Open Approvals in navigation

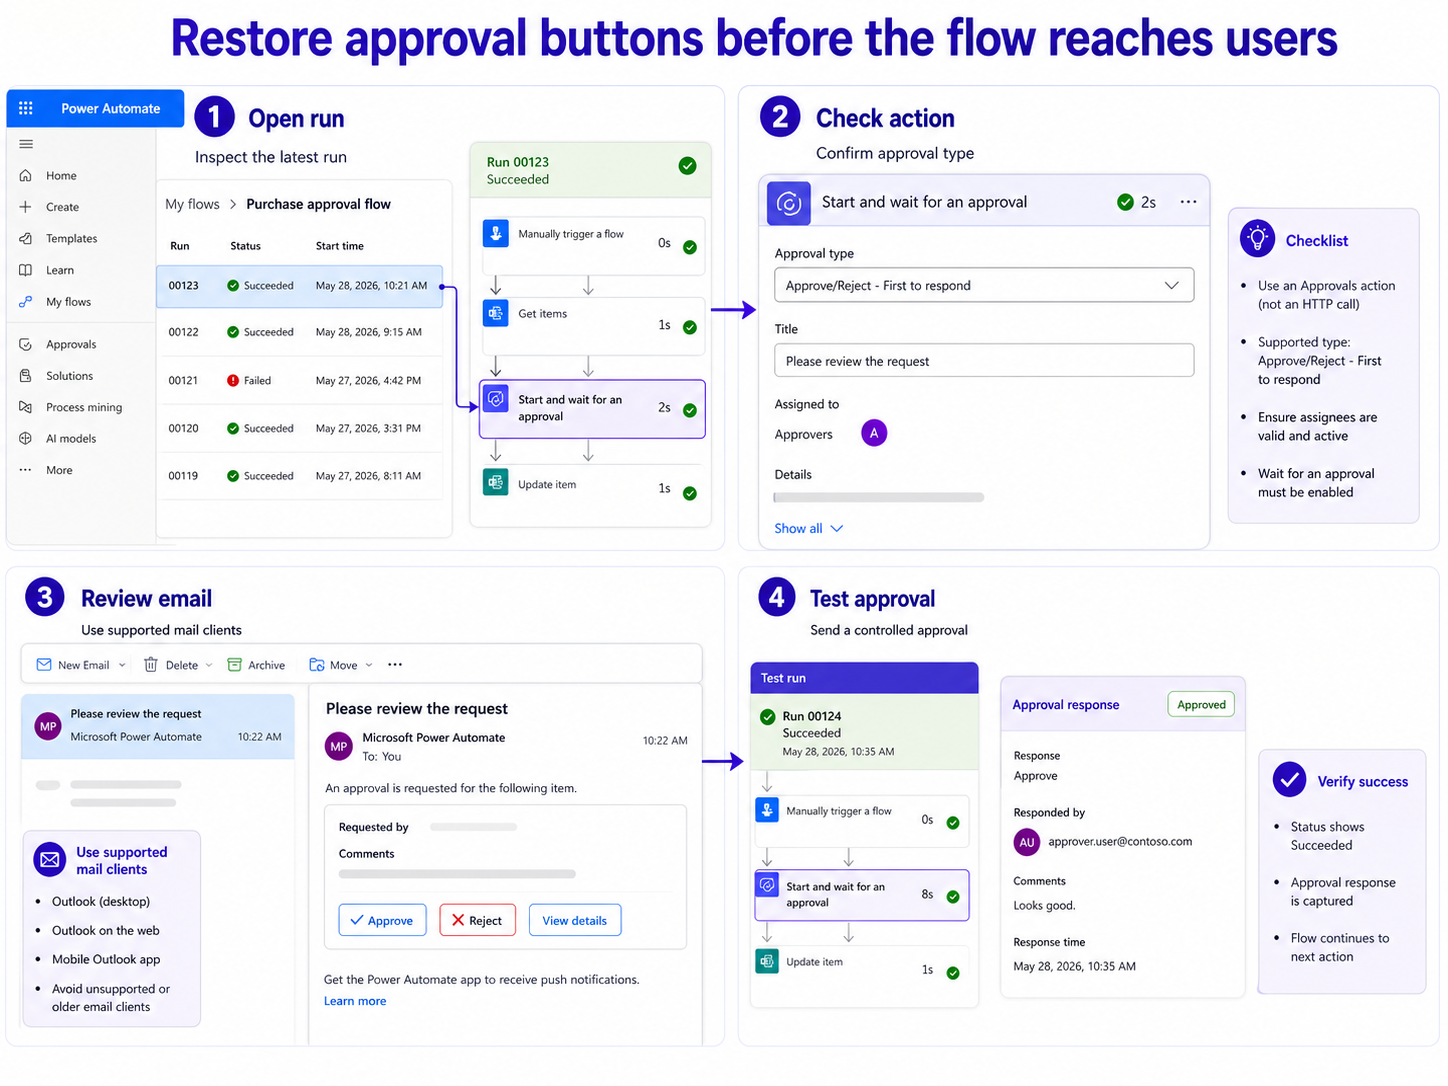point(71,344)
